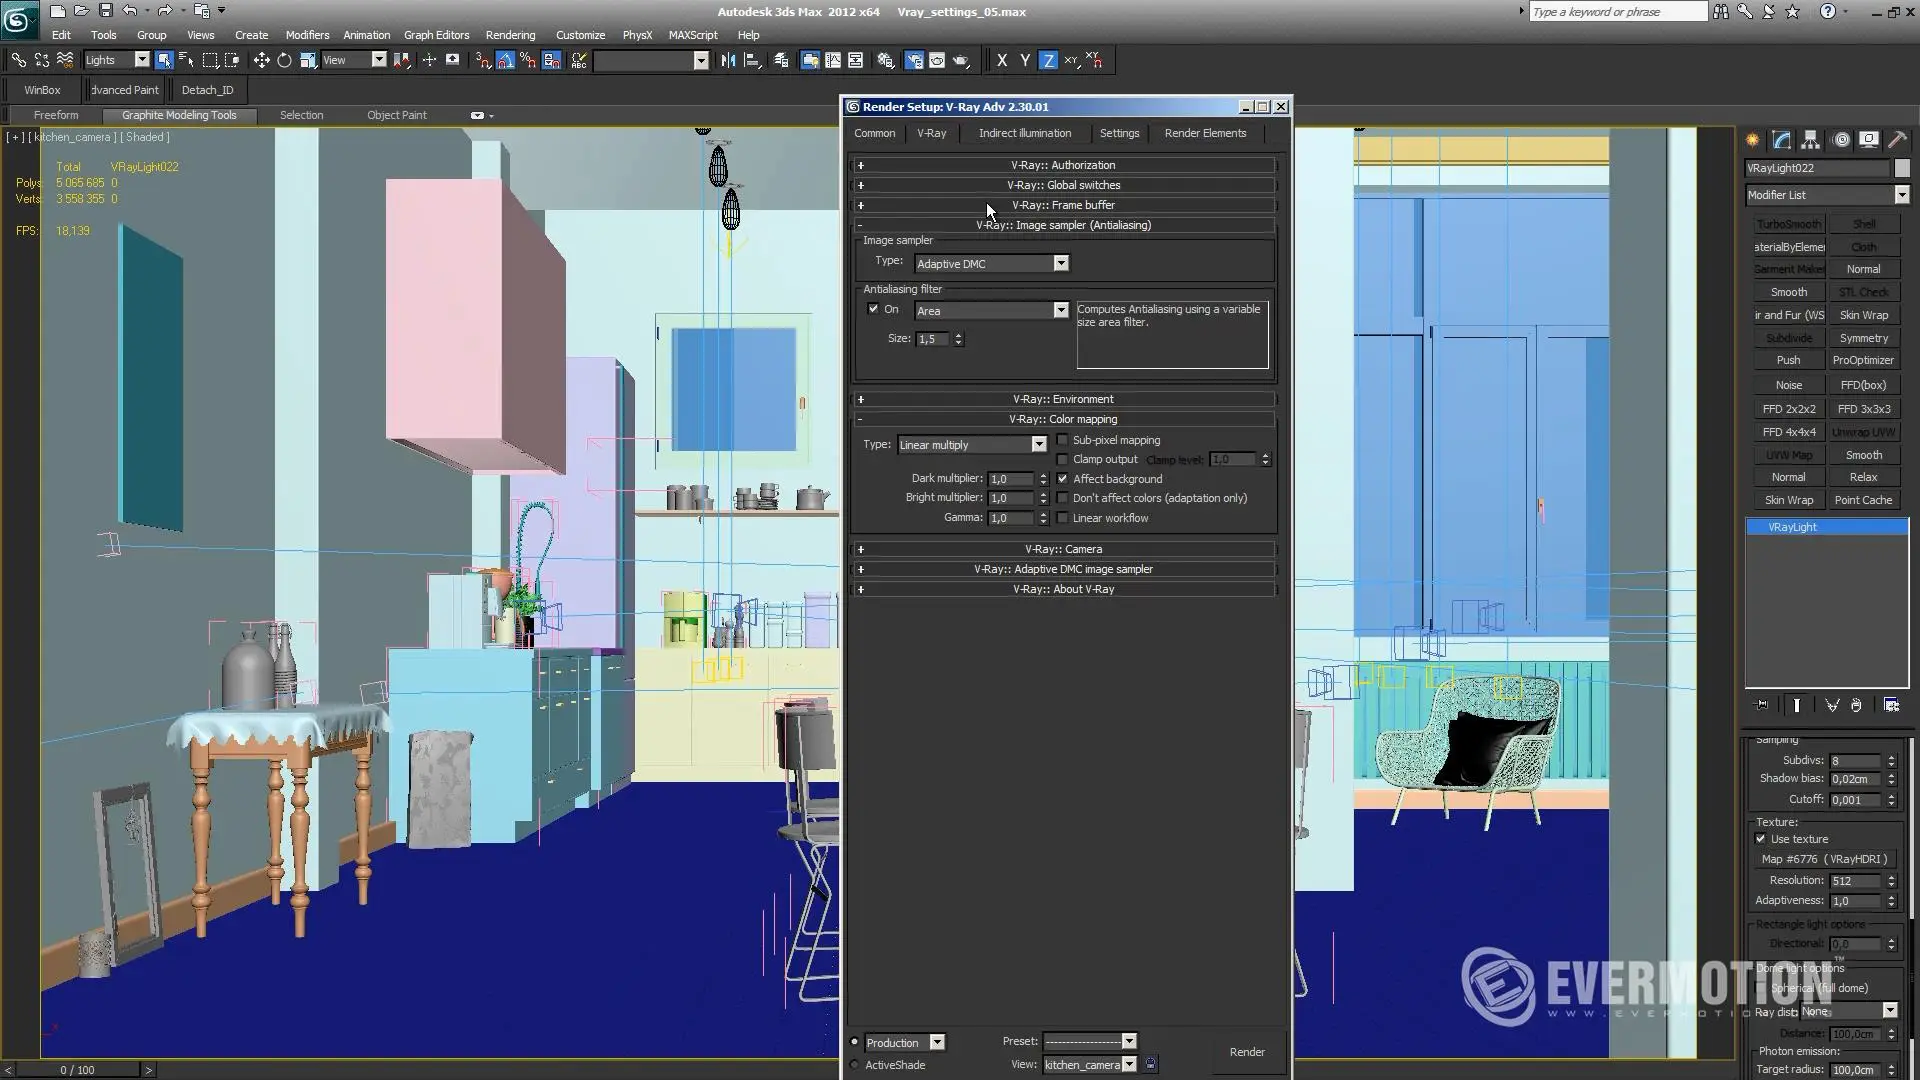Uncheck Affect background checkbox
Viewport: 1920px width, 1080px height.
tap(1062, 479)
